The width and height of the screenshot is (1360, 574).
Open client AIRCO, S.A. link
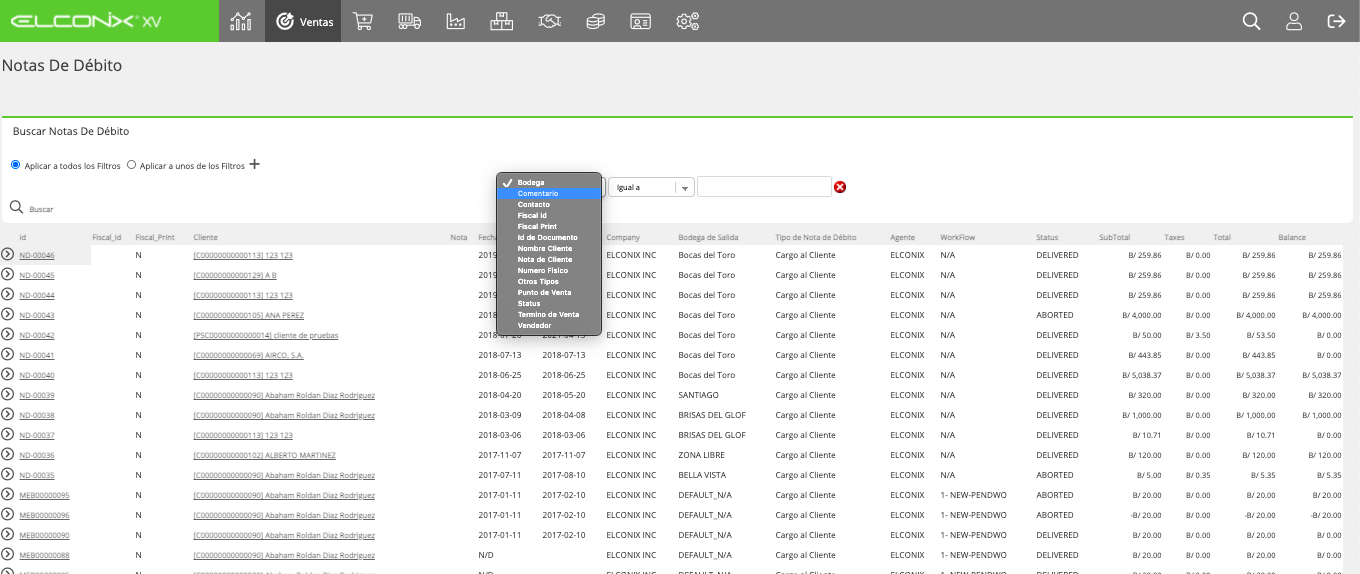click(248, 356)
